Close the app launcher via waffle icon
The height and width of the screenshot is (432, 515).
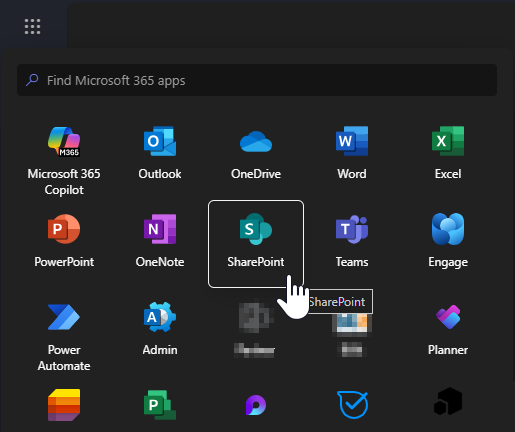coord(32,26)
